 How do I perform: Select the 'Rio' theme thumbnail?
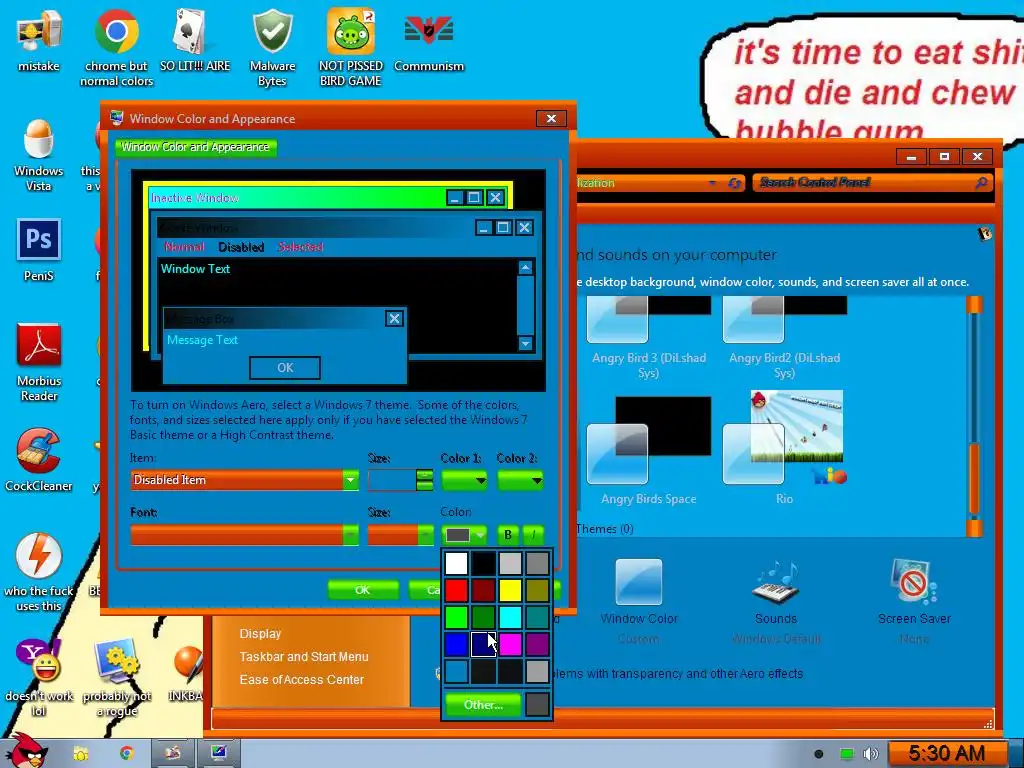(784, 448)
